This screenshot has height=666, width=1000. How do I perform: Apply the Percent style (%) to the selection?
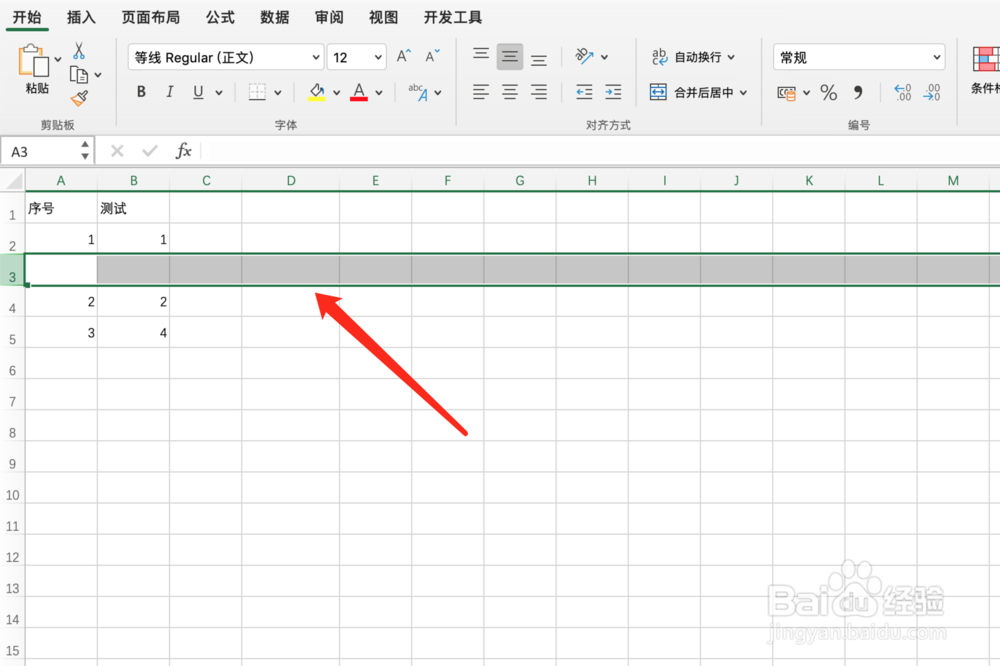[x=827, y=92]
